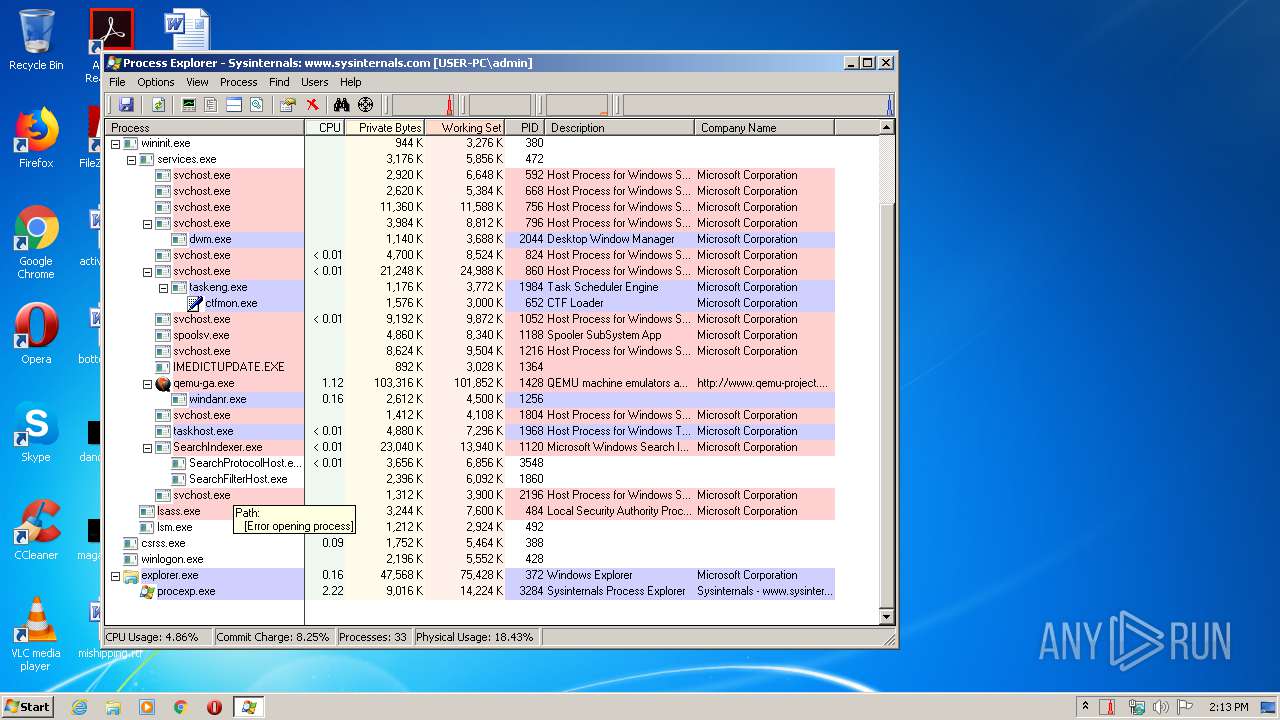Select the IMEDICTUPDATE.EXE process row

click(x=470, y=367)
